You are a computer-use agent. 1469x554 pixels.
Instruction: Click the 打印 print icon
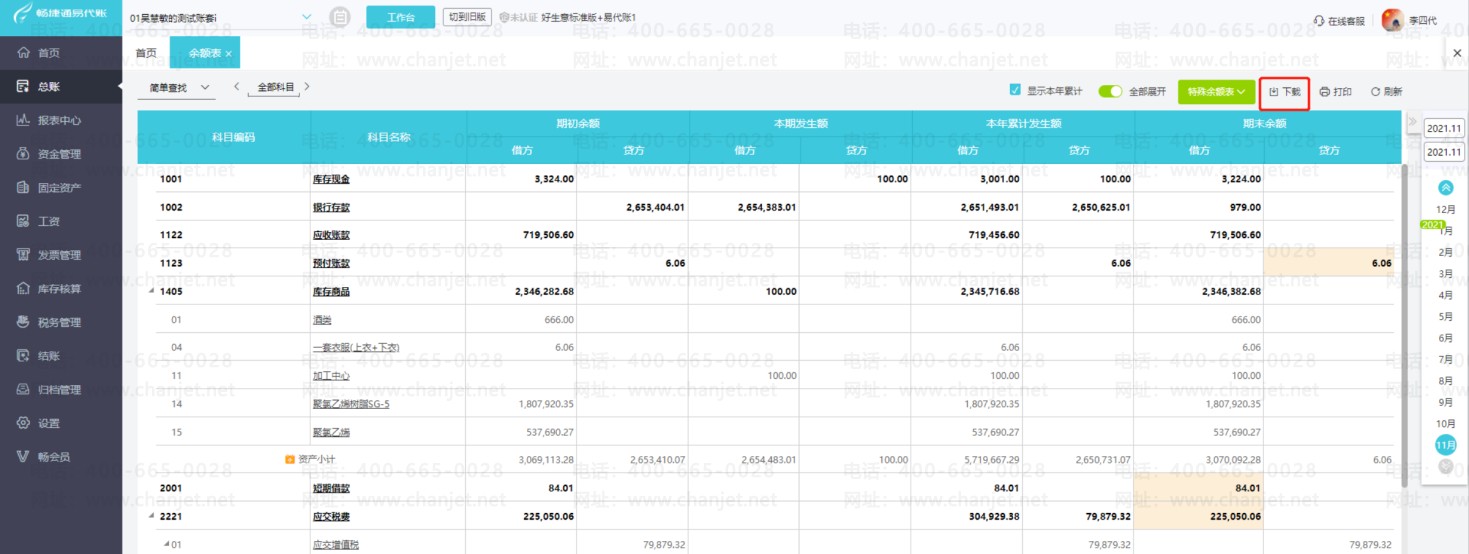(x=1335, y=92)
